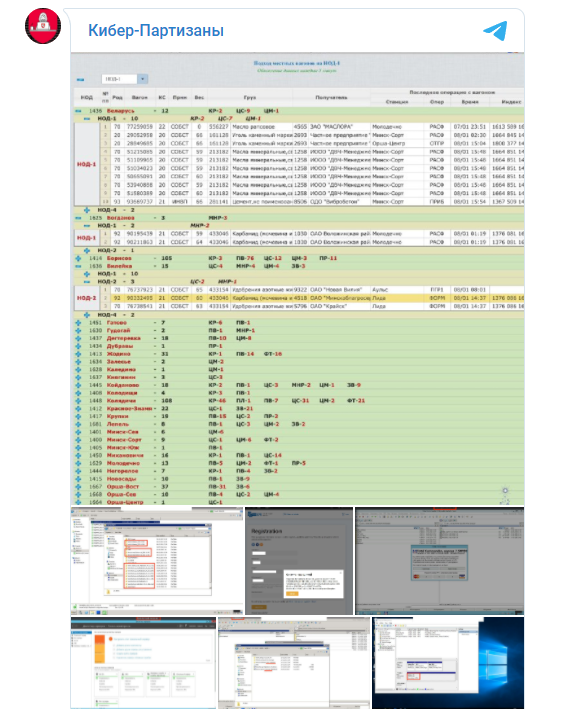Click the Вес column header

click(199, 97)
